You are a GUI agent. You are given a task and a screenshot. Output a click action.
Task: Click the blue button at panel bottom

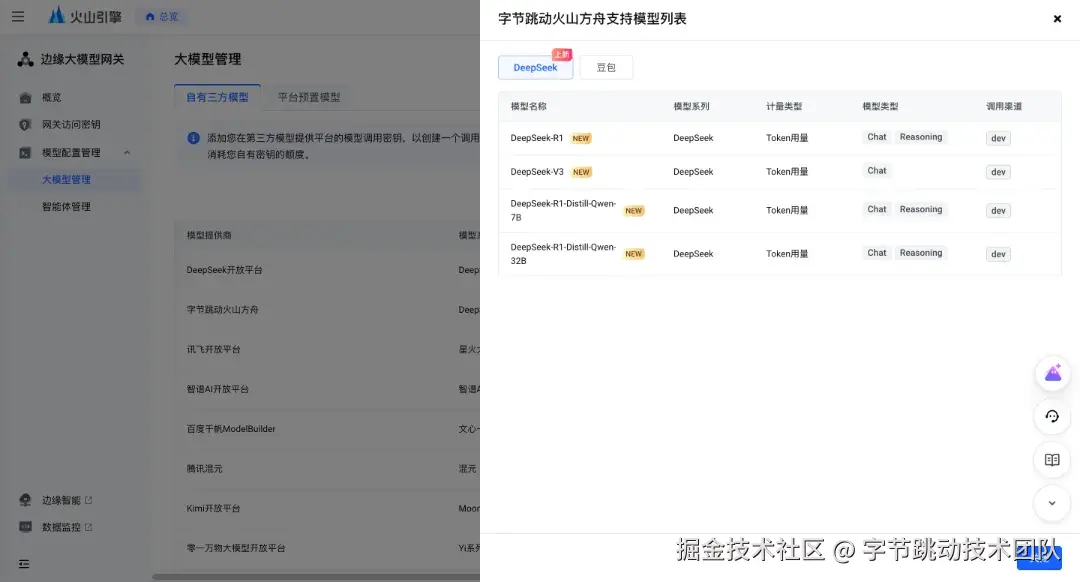(x=1039, y=557)
